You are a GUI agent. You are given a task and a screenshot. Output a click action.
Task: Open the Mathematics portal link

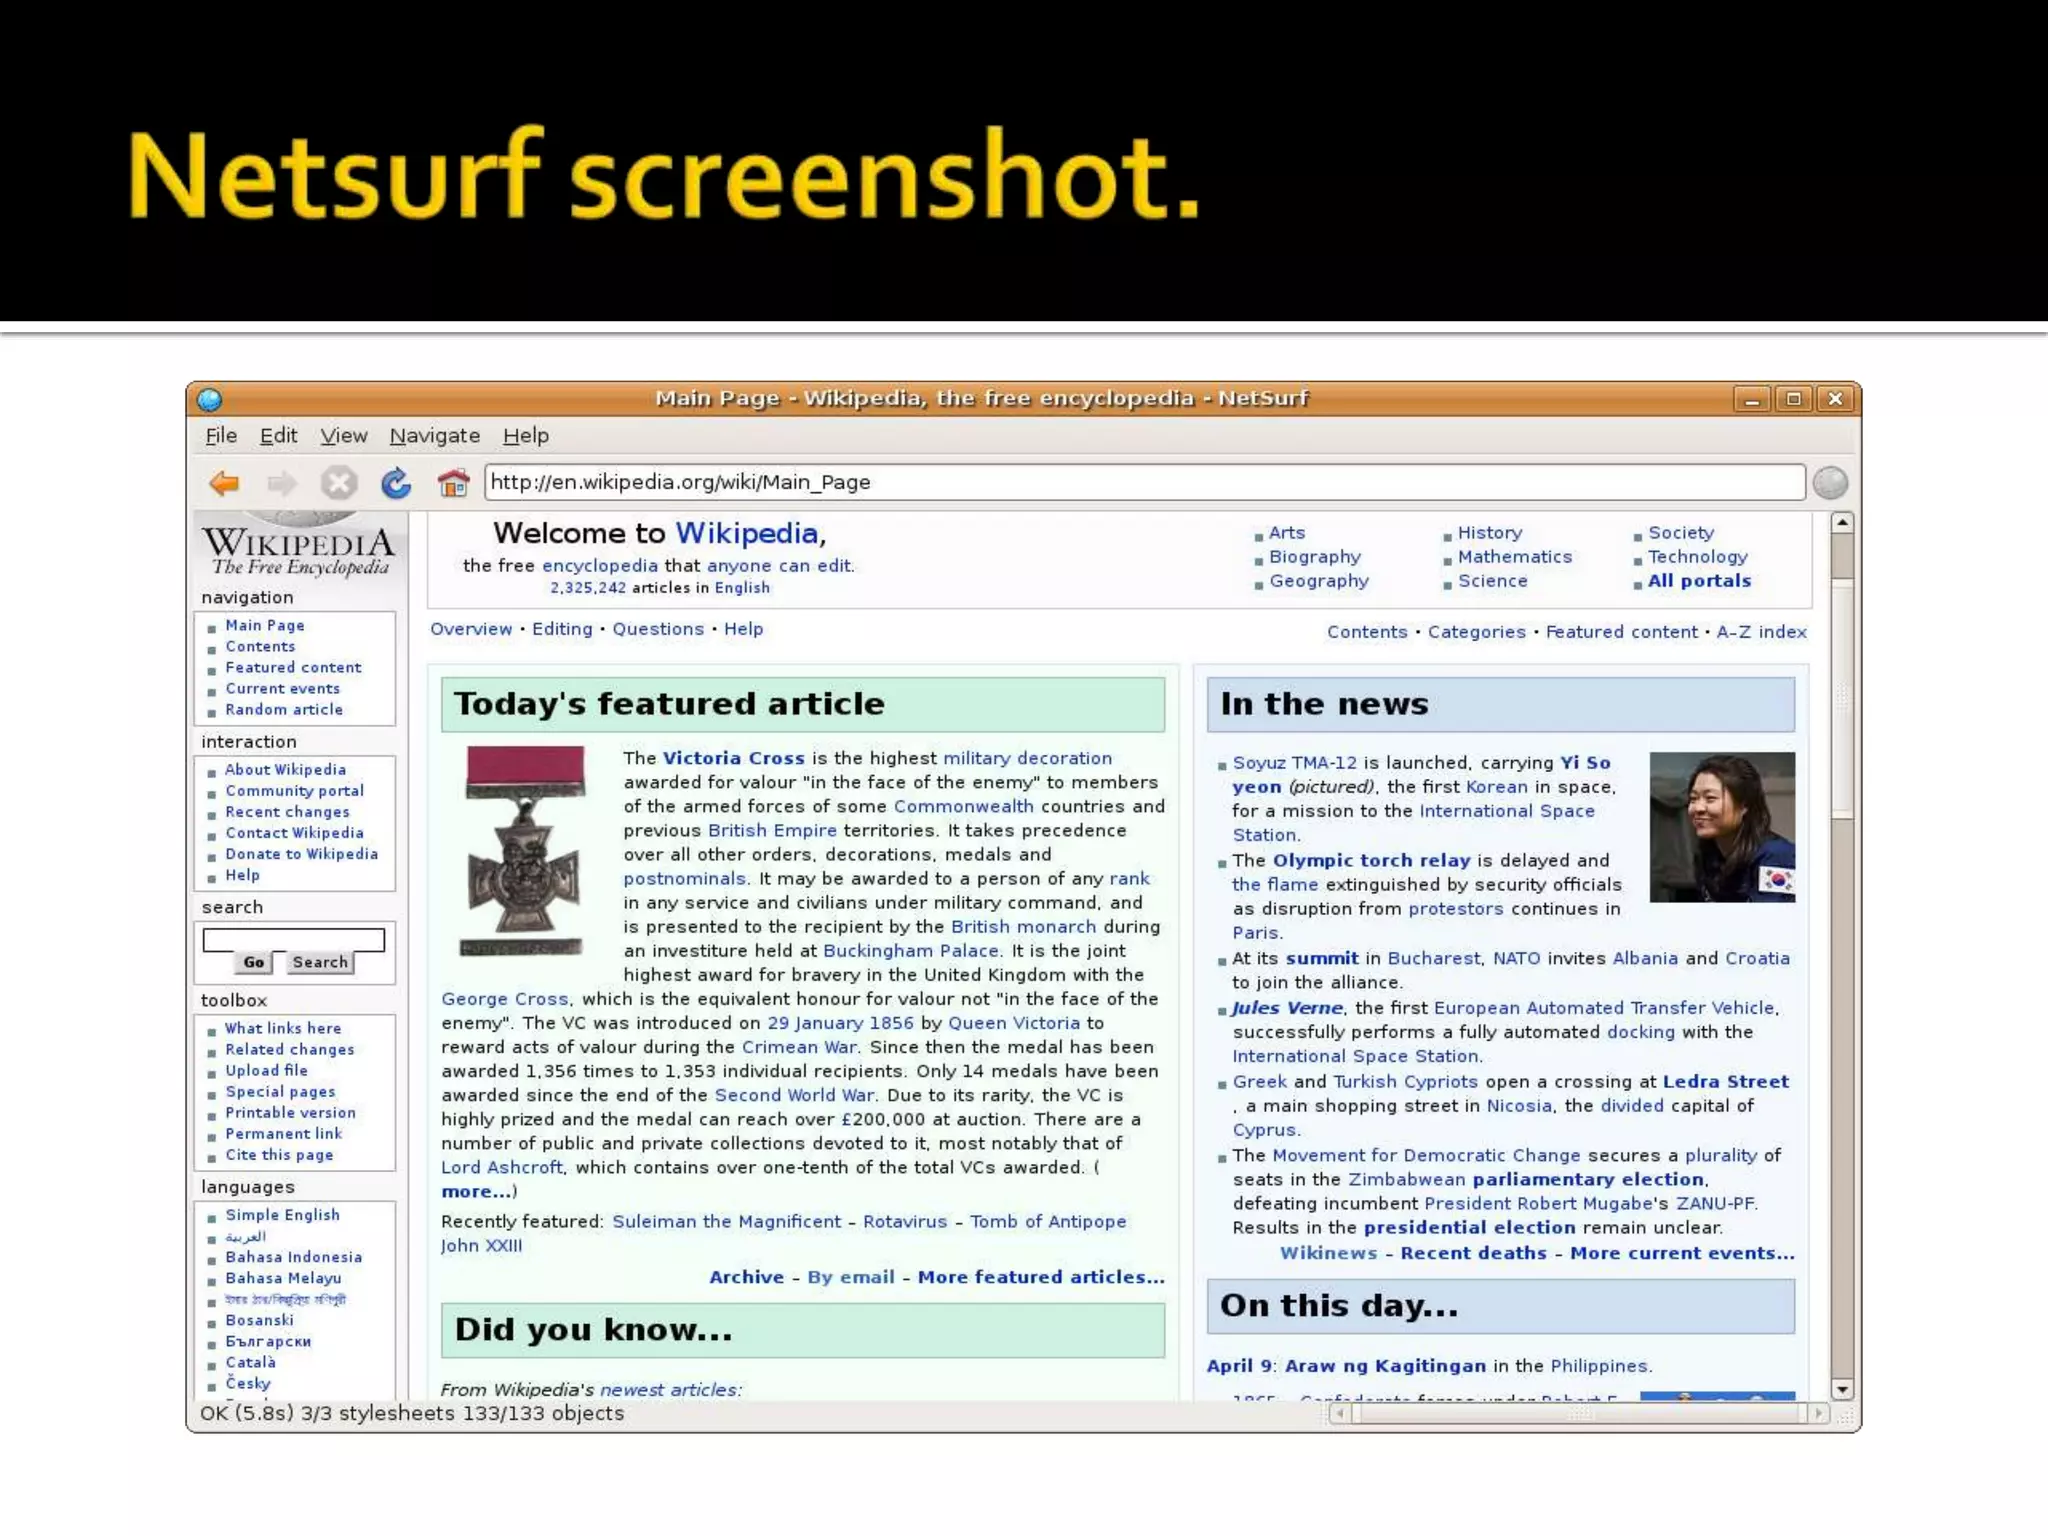(1514, 557)
